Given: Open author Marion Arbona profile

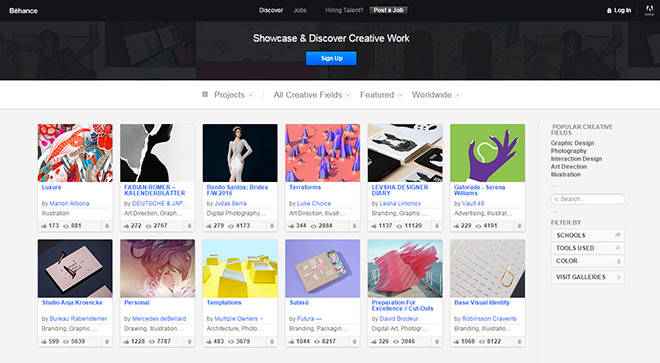Looking at the screenshot, I should 69,203.
